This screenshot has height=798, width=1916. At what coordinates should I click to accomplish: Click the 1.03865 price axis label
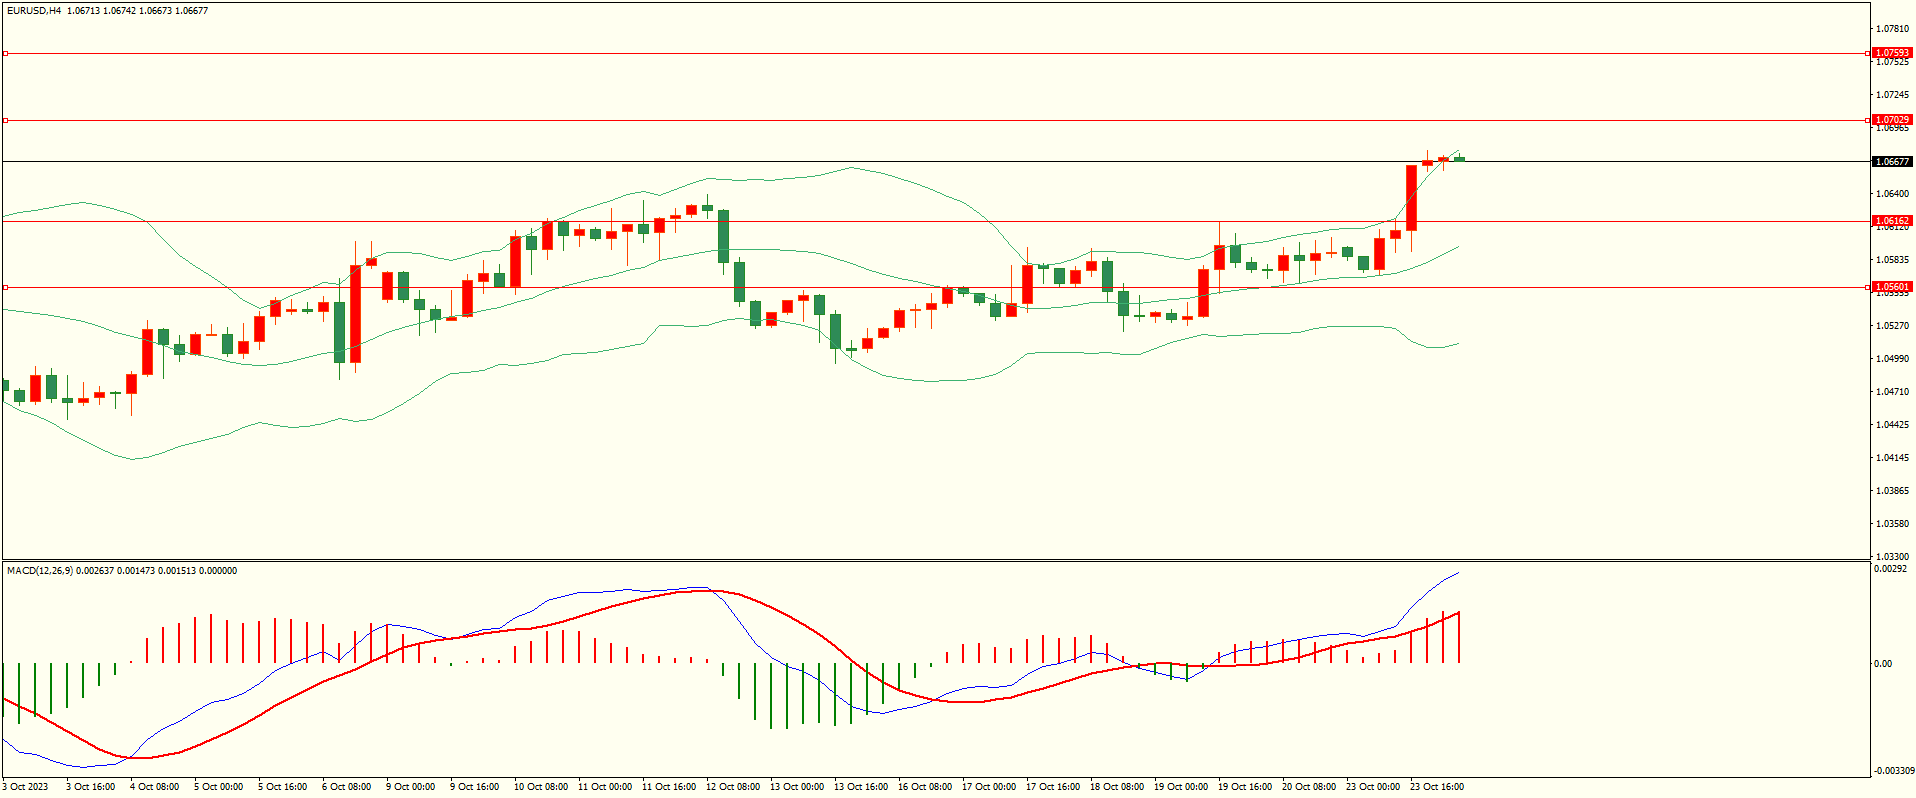(x=1892, y=491)
